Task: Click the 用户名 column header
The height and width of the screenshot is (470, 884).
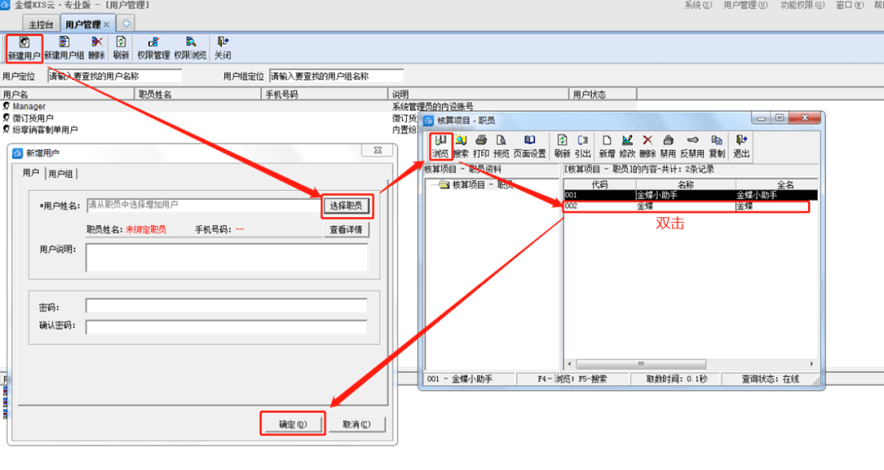Action: click(68, 94)
